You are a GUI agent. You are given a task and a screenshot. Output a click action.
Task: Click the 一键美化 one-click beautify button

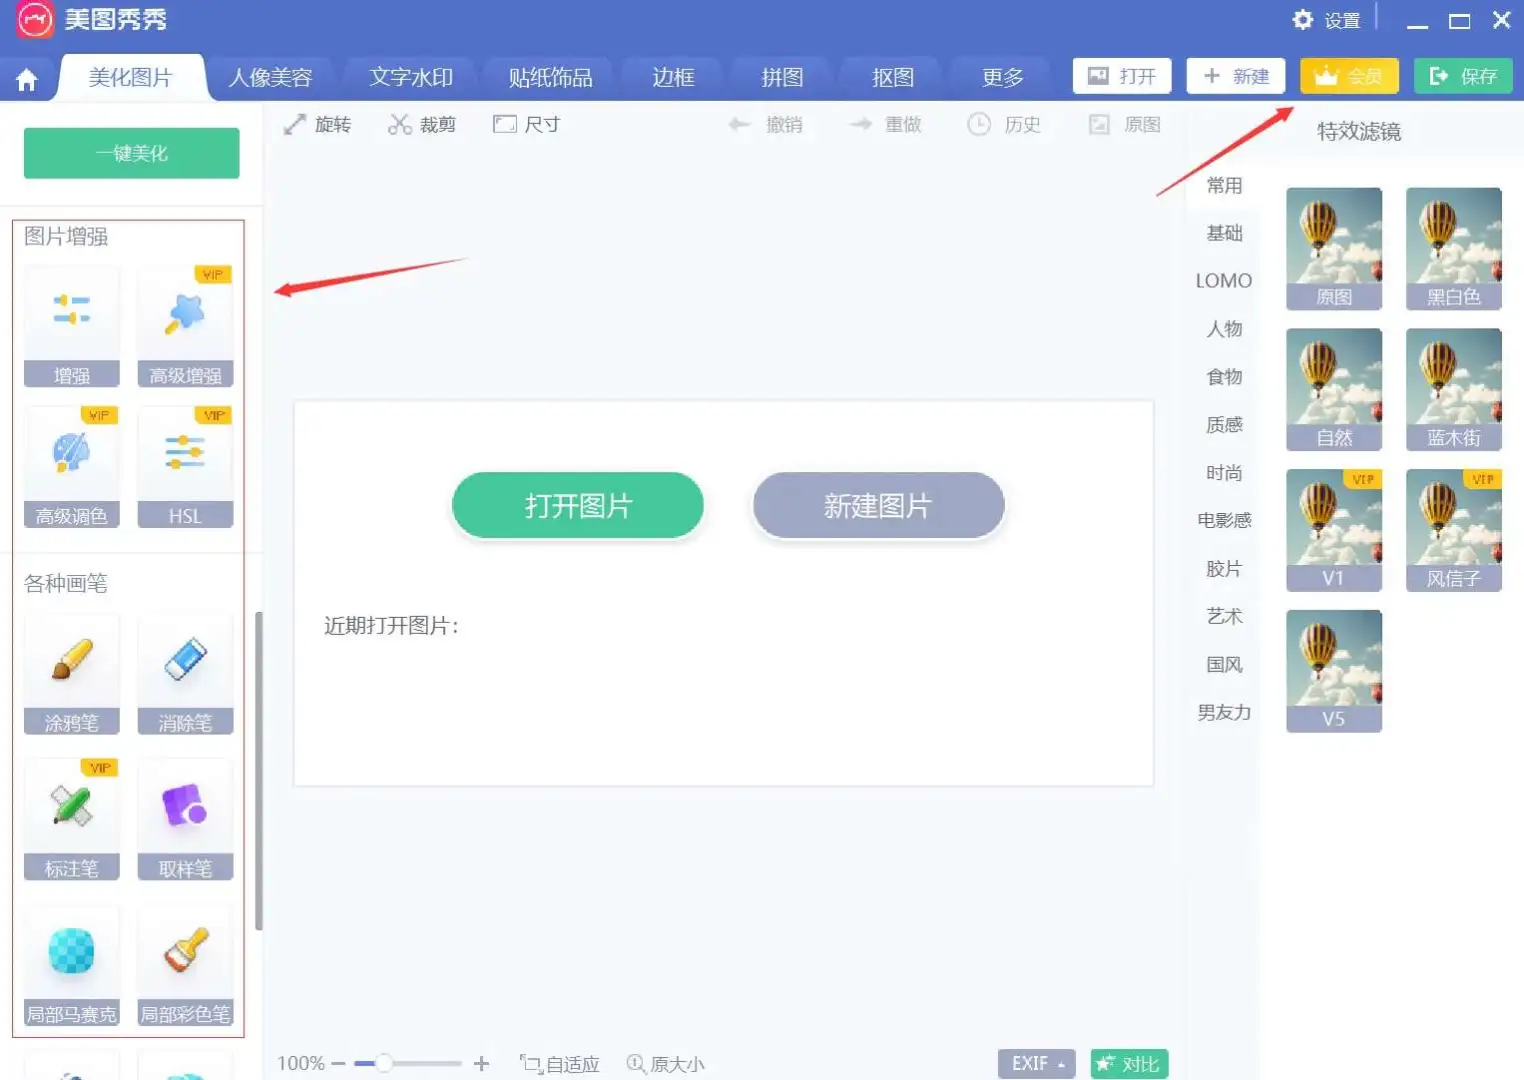pyautogui.click(x=130, y=153)
